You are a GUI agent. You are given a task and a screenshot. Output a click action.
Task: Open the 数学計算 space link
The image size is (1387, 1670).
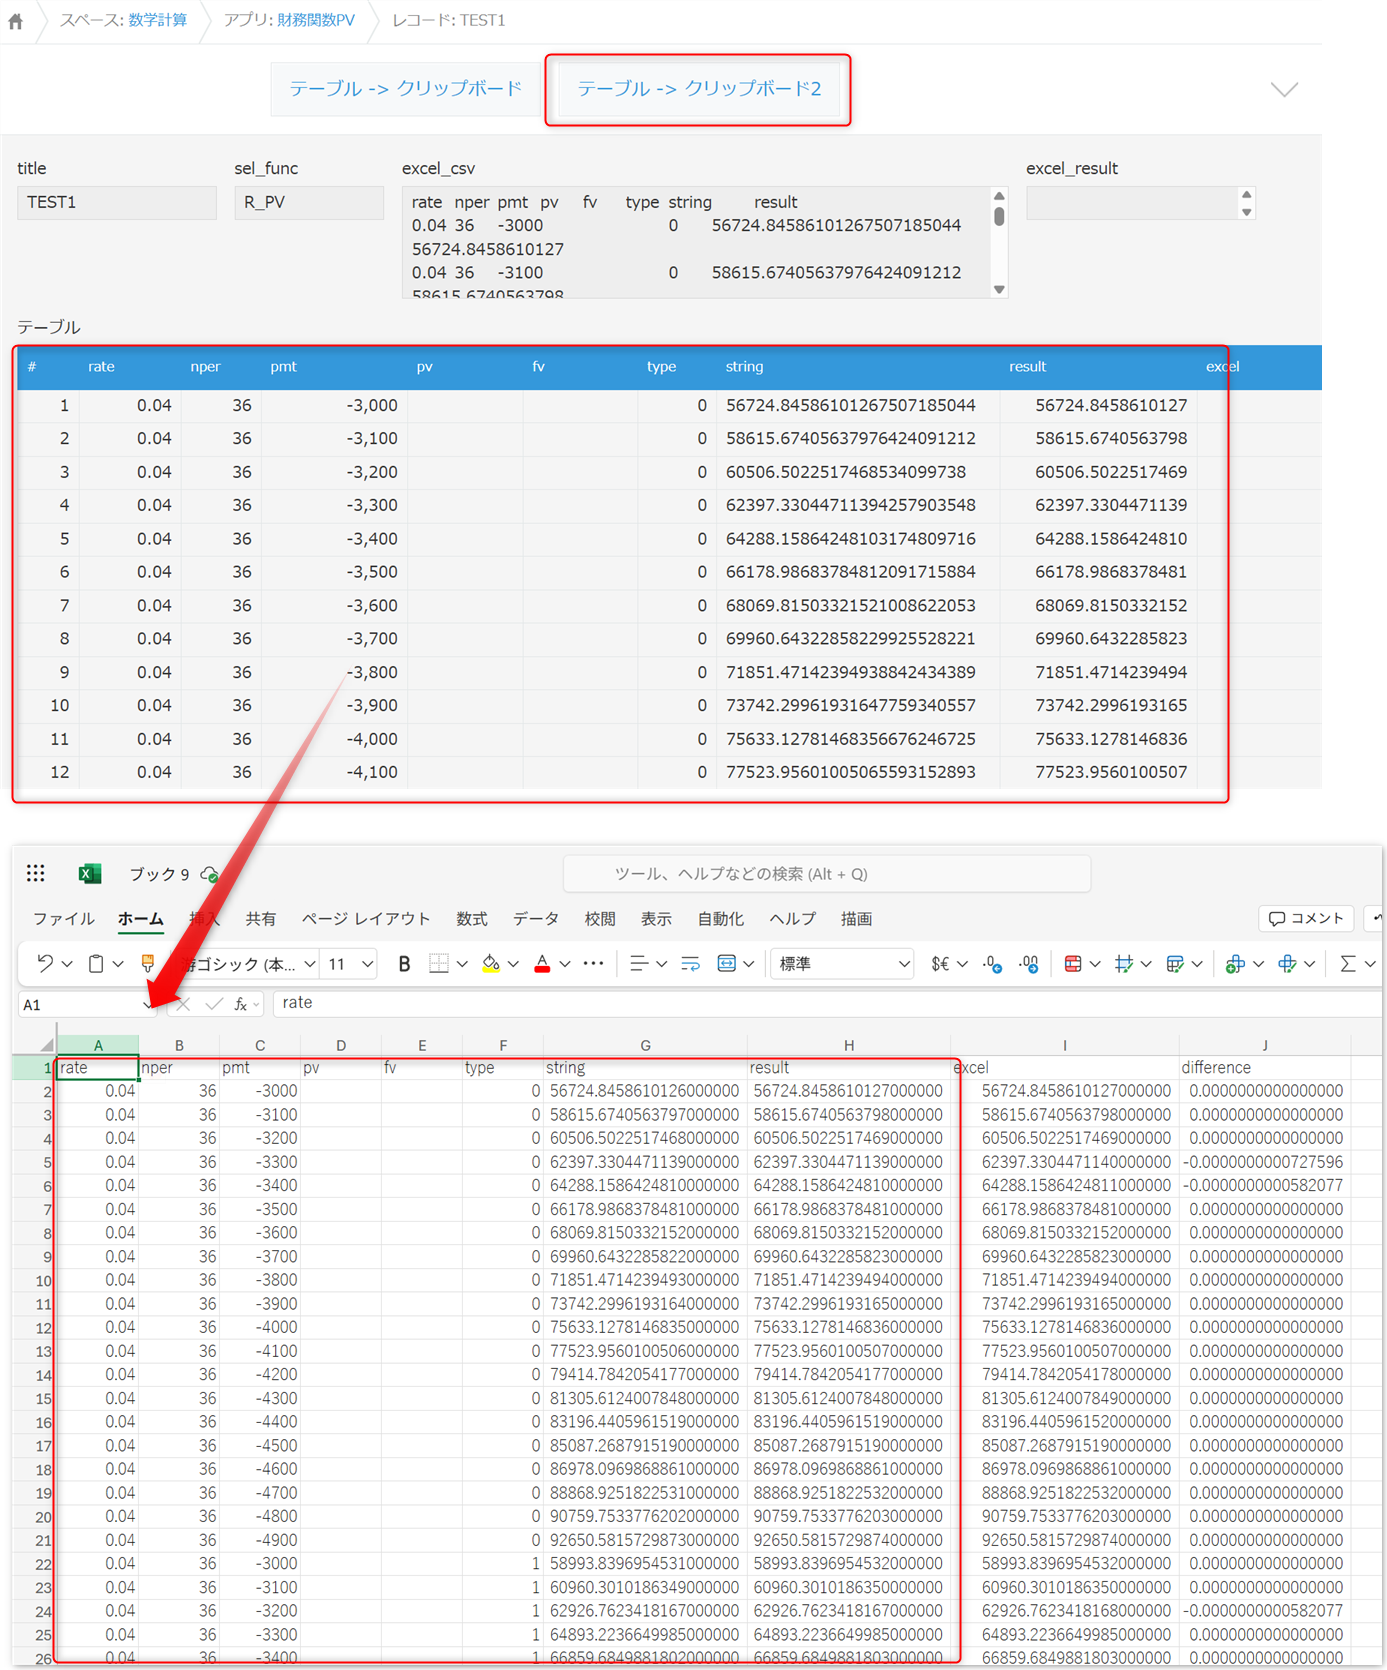click(158, 20)
